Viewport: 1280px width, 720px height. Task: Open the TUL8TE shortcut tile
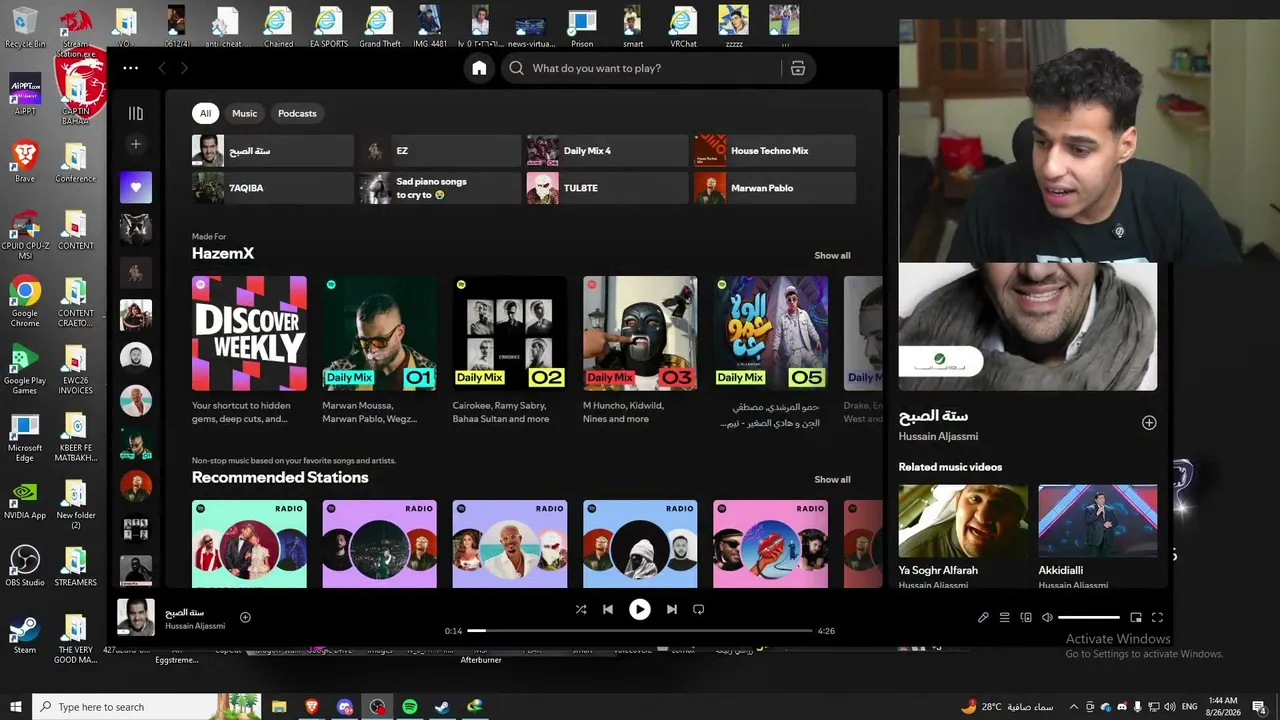607,188
